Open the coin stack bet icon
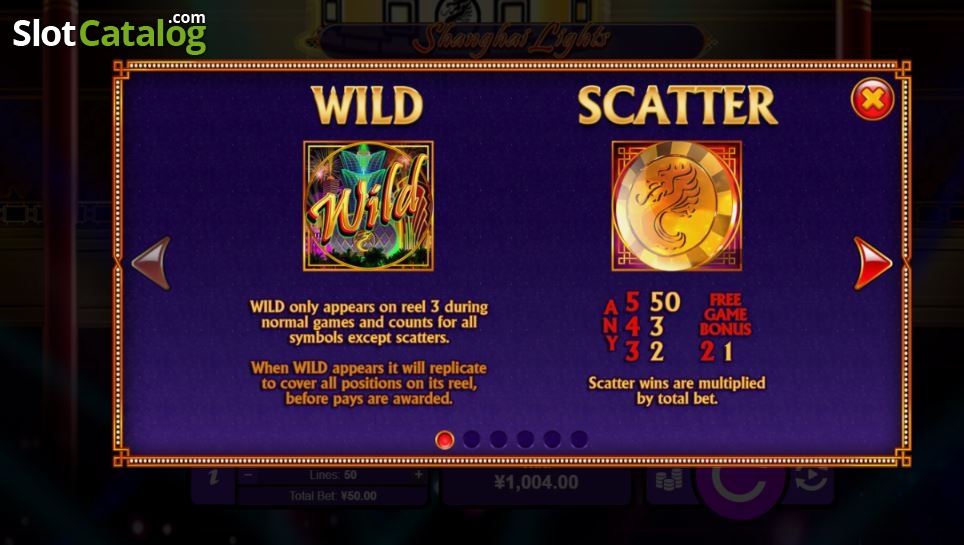 pos(669,480)
